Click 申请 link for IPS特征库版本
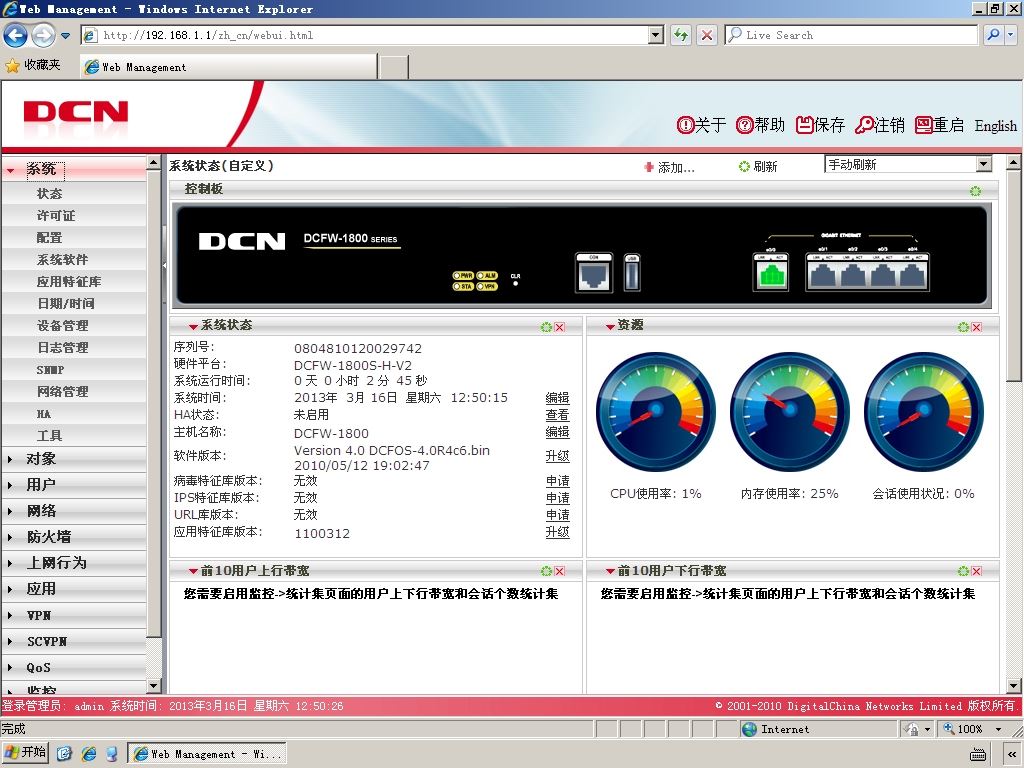 click(557, 498)
